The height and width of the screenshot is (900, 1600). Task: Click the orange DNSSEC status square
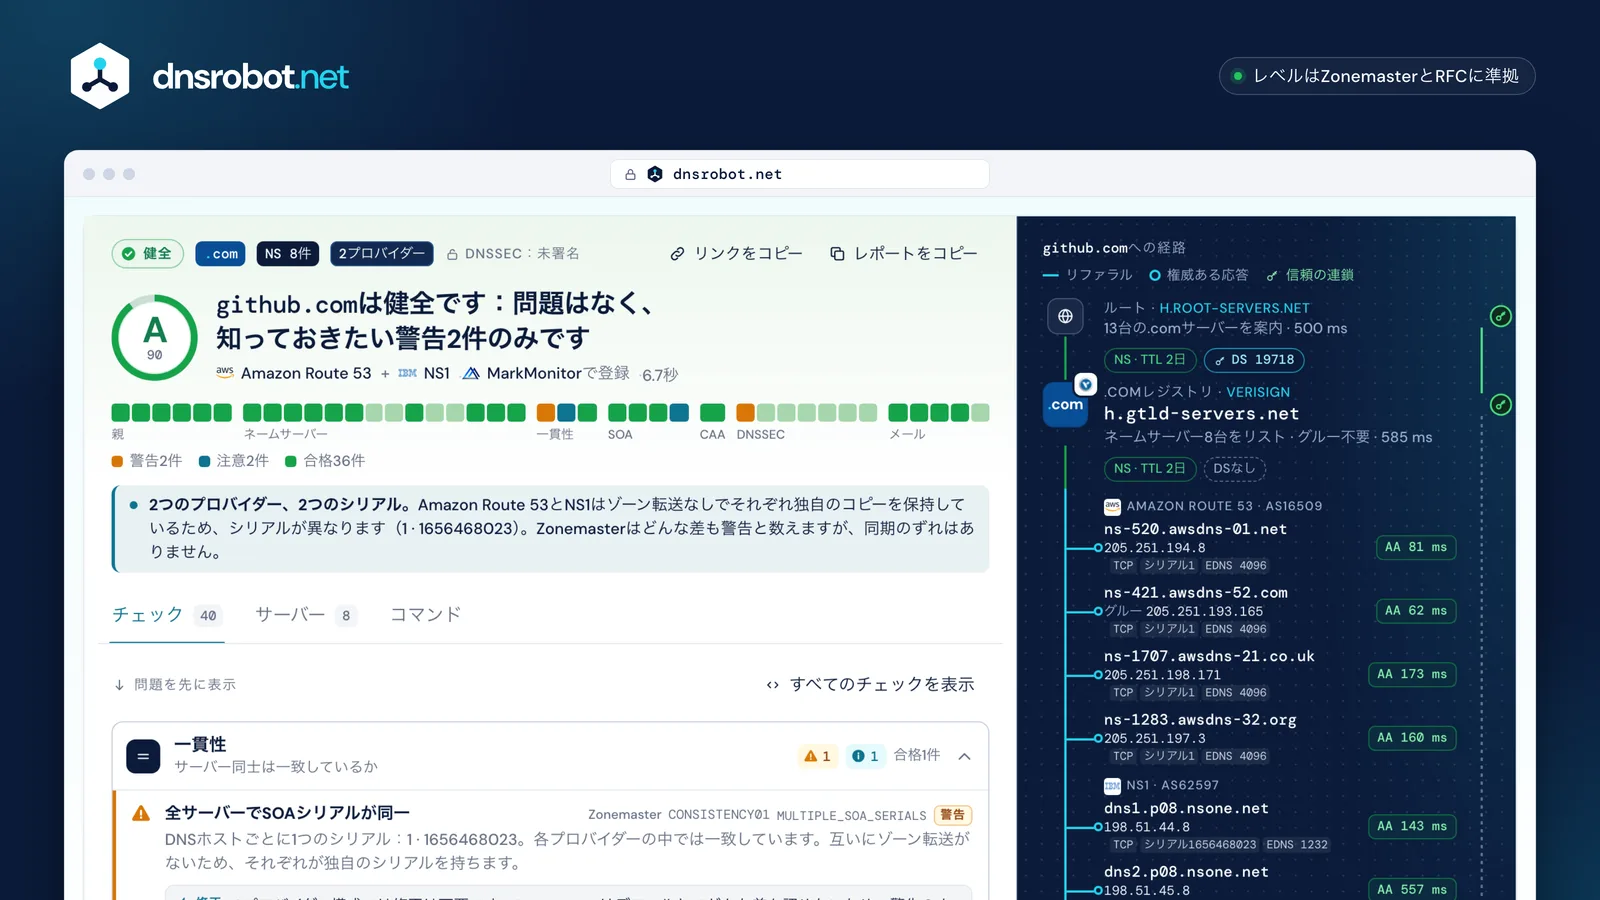click(x=745, y=412)
